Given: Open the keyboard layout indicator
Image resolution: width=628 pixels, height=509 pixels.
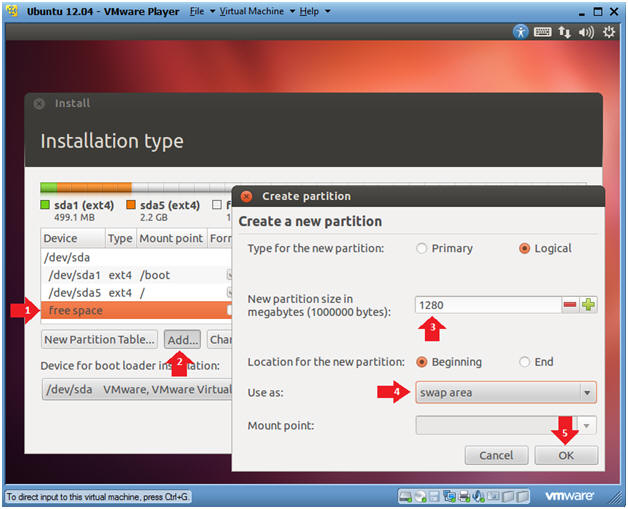Looking at the screenshot, I should coord(542,32).
